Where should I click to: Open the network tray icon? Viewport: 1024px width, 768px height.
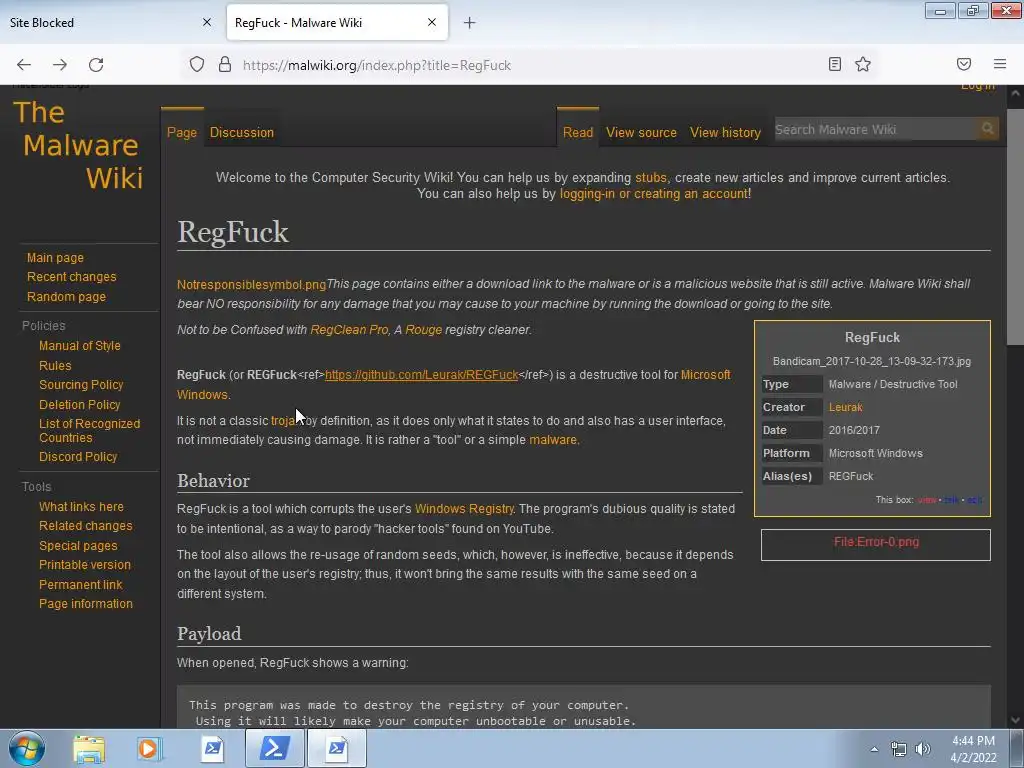point(899,750)
